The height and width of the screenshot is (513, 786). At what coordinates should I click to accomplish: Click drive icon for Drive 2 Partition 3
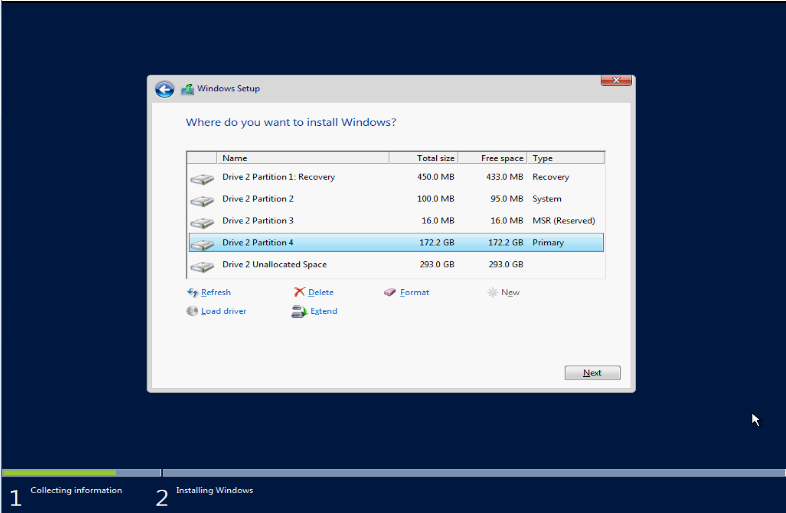(202, 222)
